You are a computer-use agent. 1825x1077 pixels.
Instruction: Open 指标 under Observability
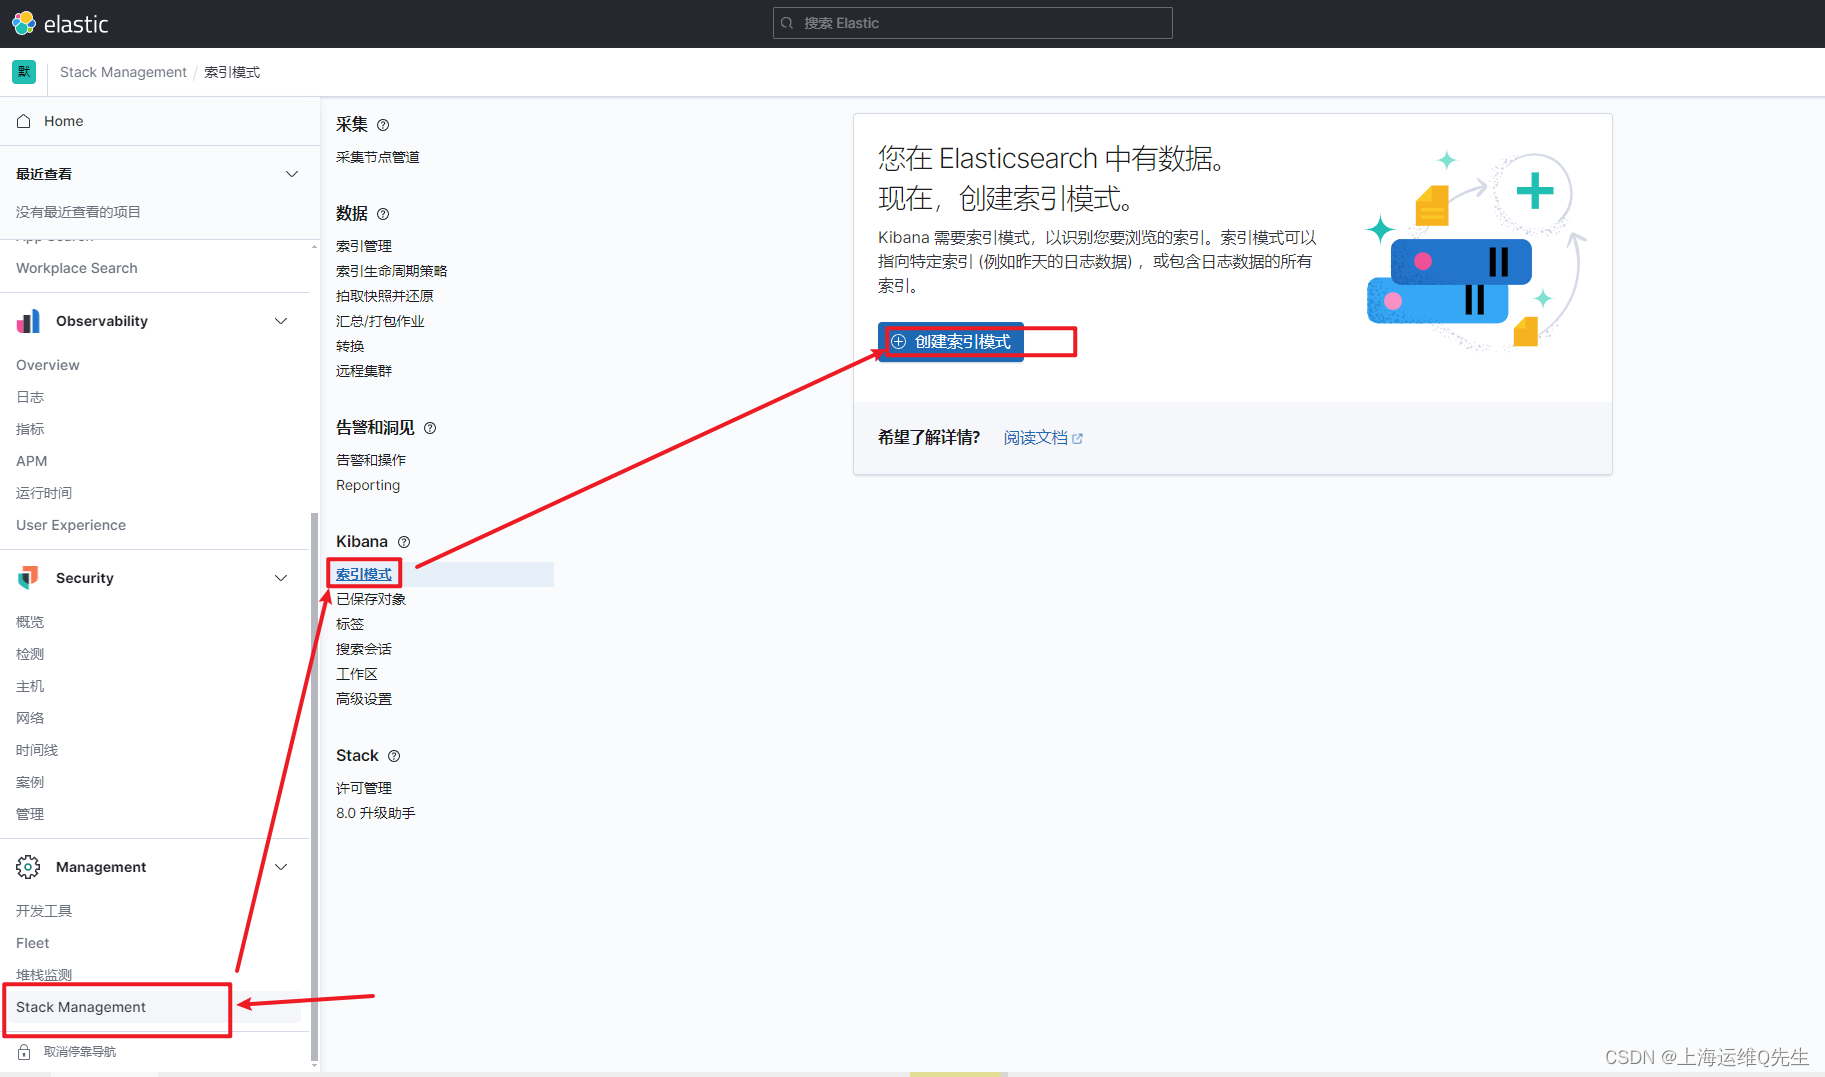pos(30,429)
